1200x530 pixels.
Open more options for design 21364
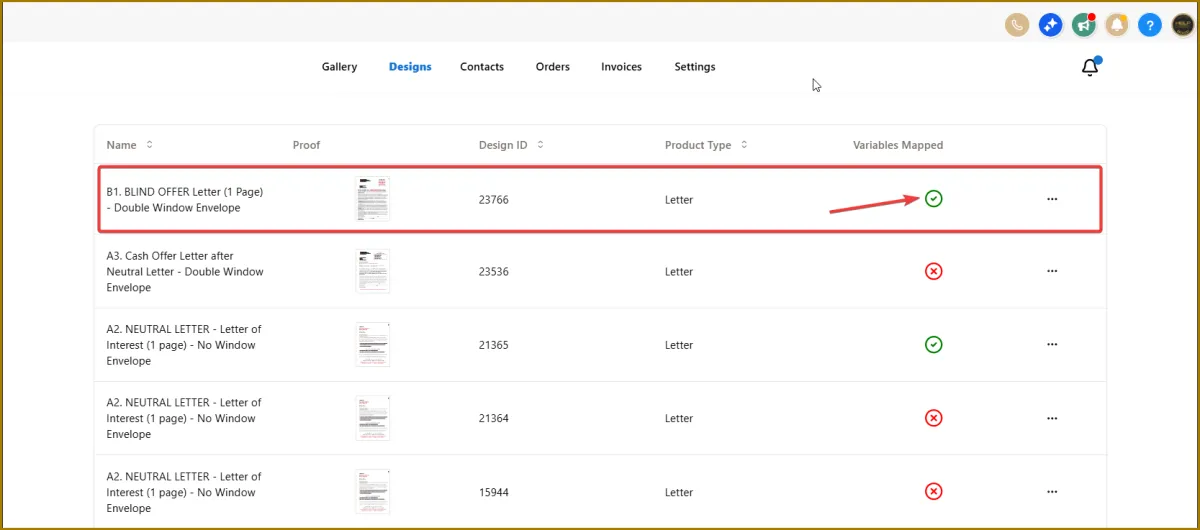coord(1052,418)
